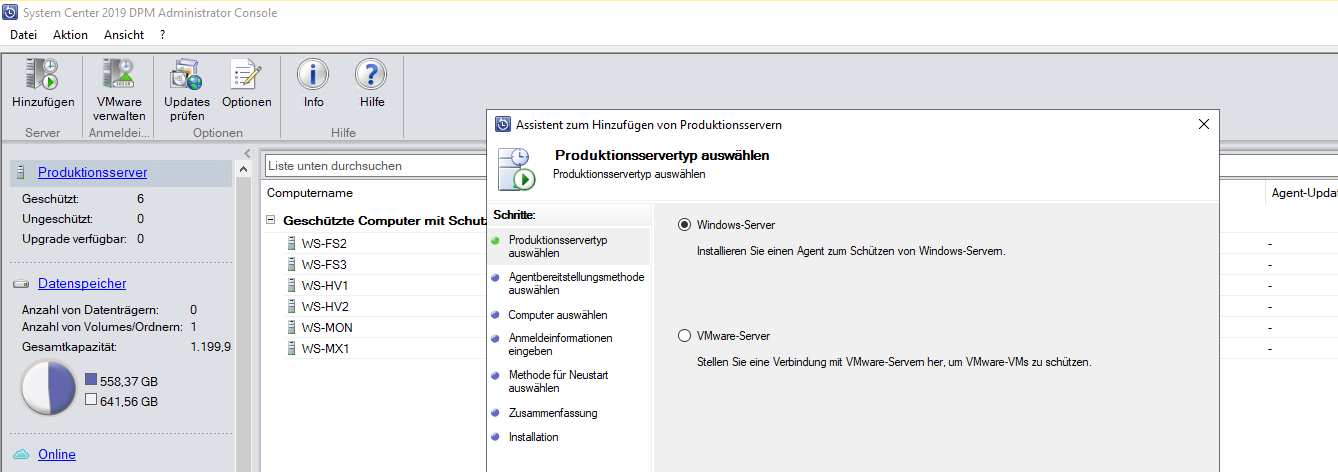Select the WS-FS2 computer row
The width and height of the screenshot is (1338, 472).
point(323,244)
